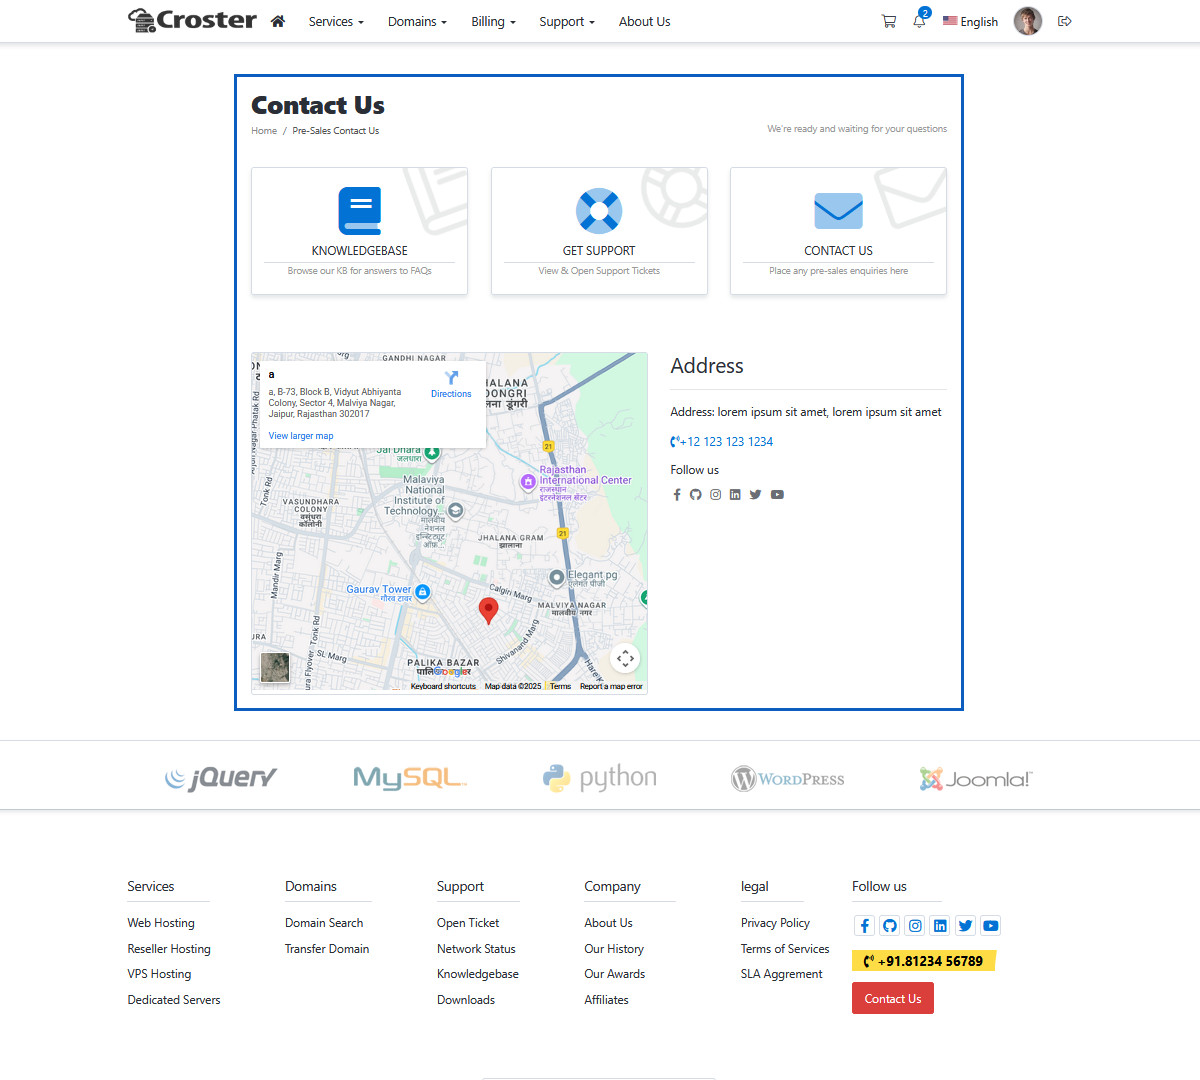Open the user avatar profile picture

click(1027, 21)
